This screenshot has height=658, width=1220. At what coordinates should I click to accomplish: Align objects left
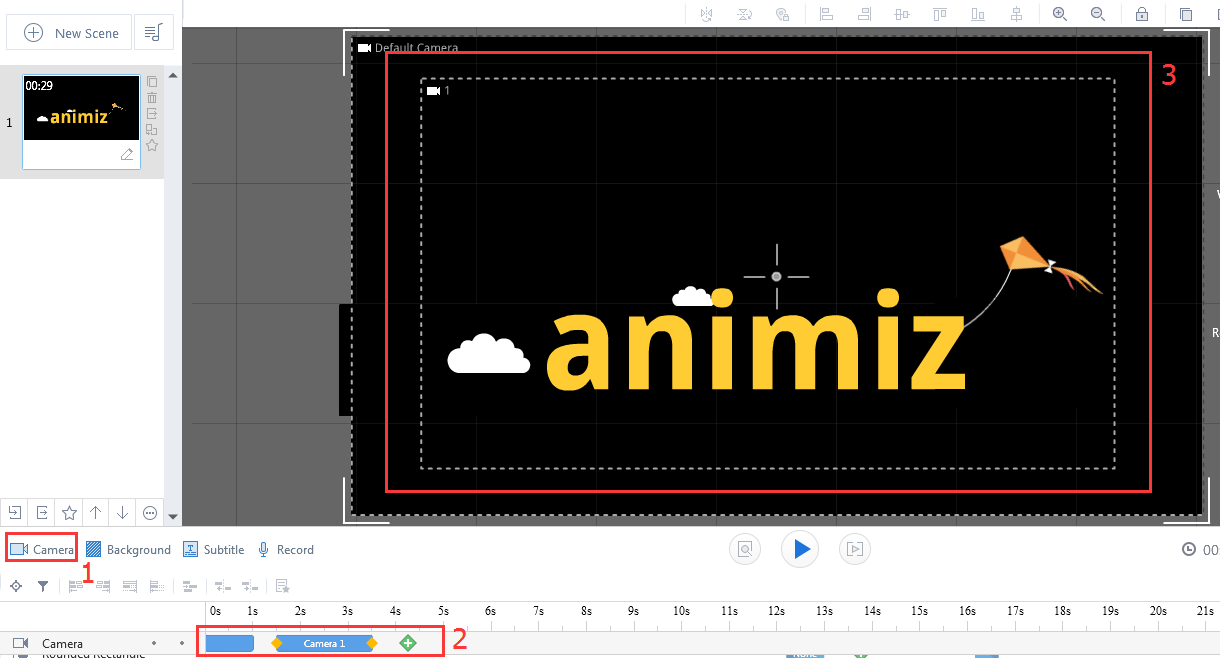click(x=827, y=14)
